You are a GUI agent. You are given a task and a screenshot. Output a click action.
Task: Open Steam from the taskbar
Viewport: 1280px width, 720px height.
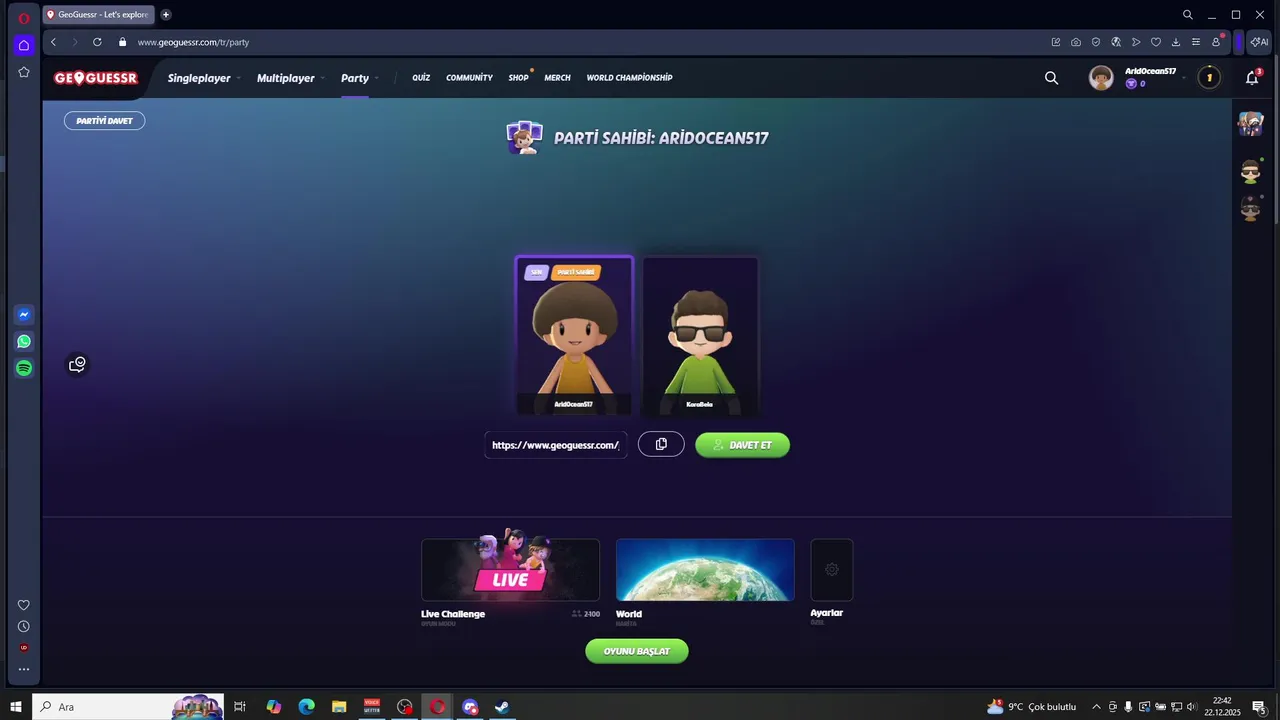click(503, 707)
